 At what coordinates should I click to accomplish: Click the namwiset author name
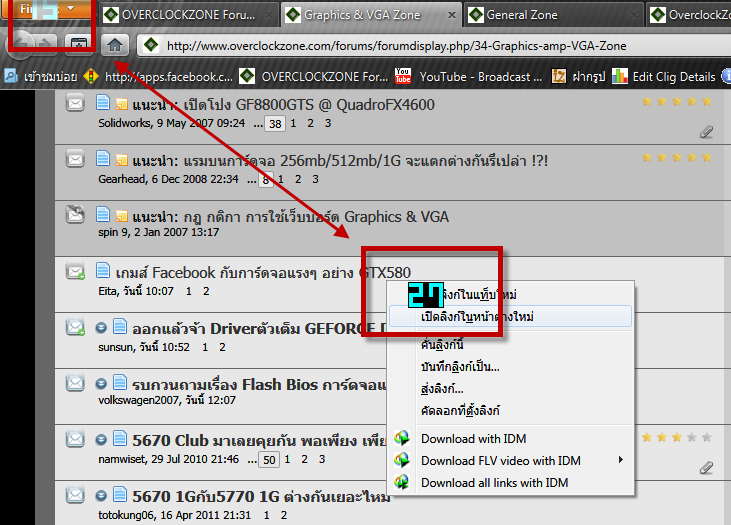tap(122, 459)
